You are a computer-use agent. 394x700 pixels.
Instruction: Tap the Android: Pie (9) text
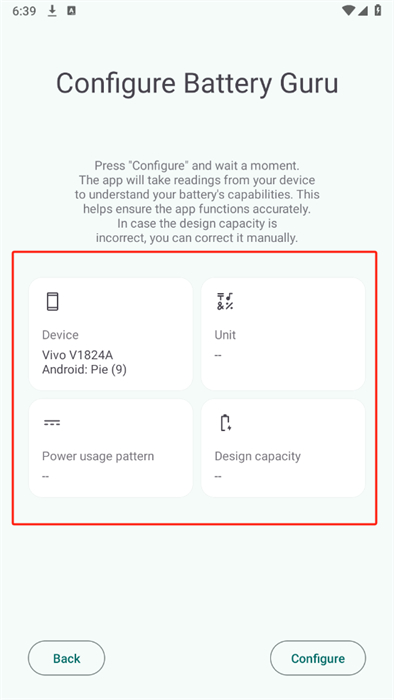coord(84,370)
